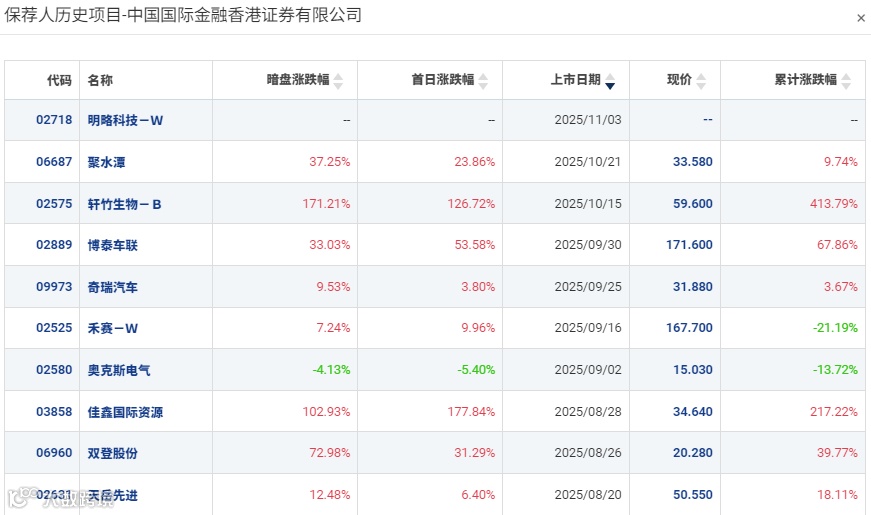Click listing date 2025/09/16

(x=588, y=328)
